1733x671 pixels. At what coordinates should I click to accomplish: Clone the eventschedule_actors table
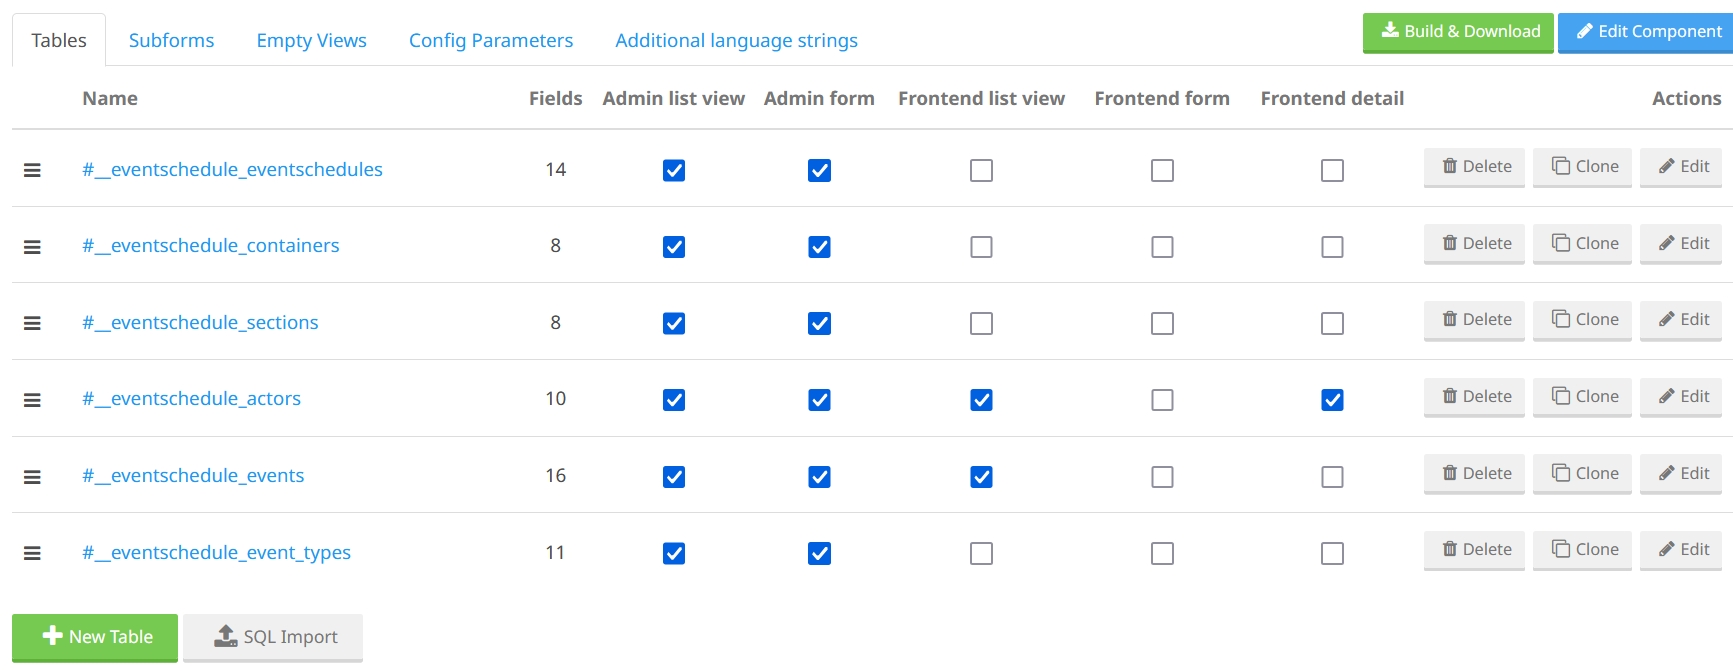[x=1582, y=397]
